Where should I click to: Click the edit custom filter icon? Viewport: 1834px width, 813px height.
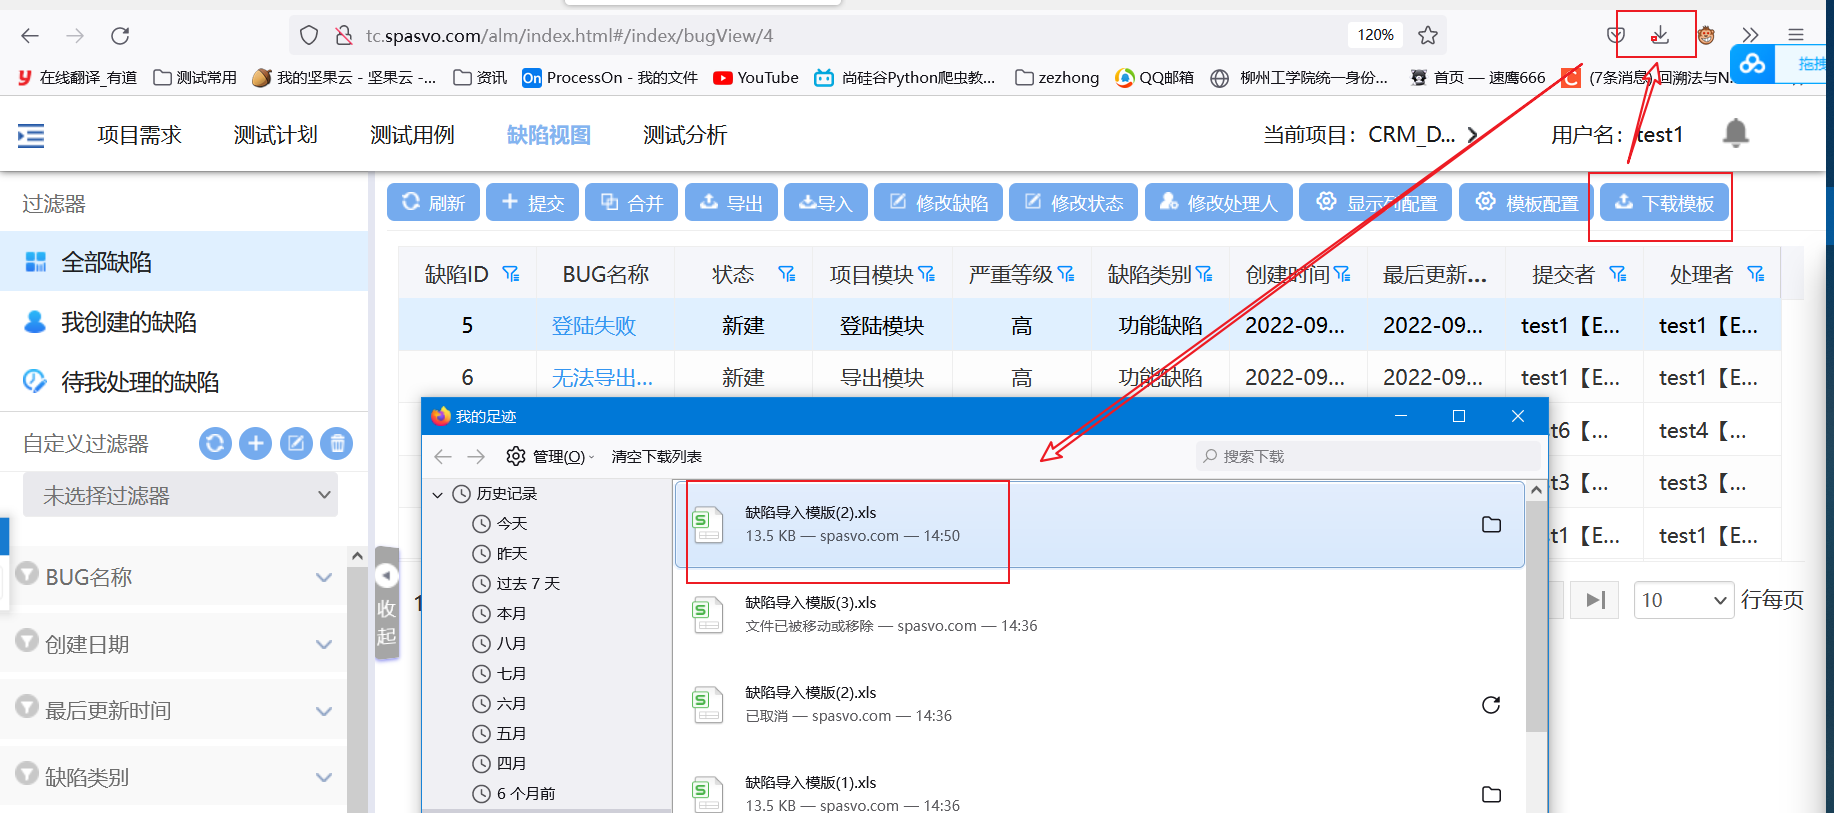click(296, 443)
